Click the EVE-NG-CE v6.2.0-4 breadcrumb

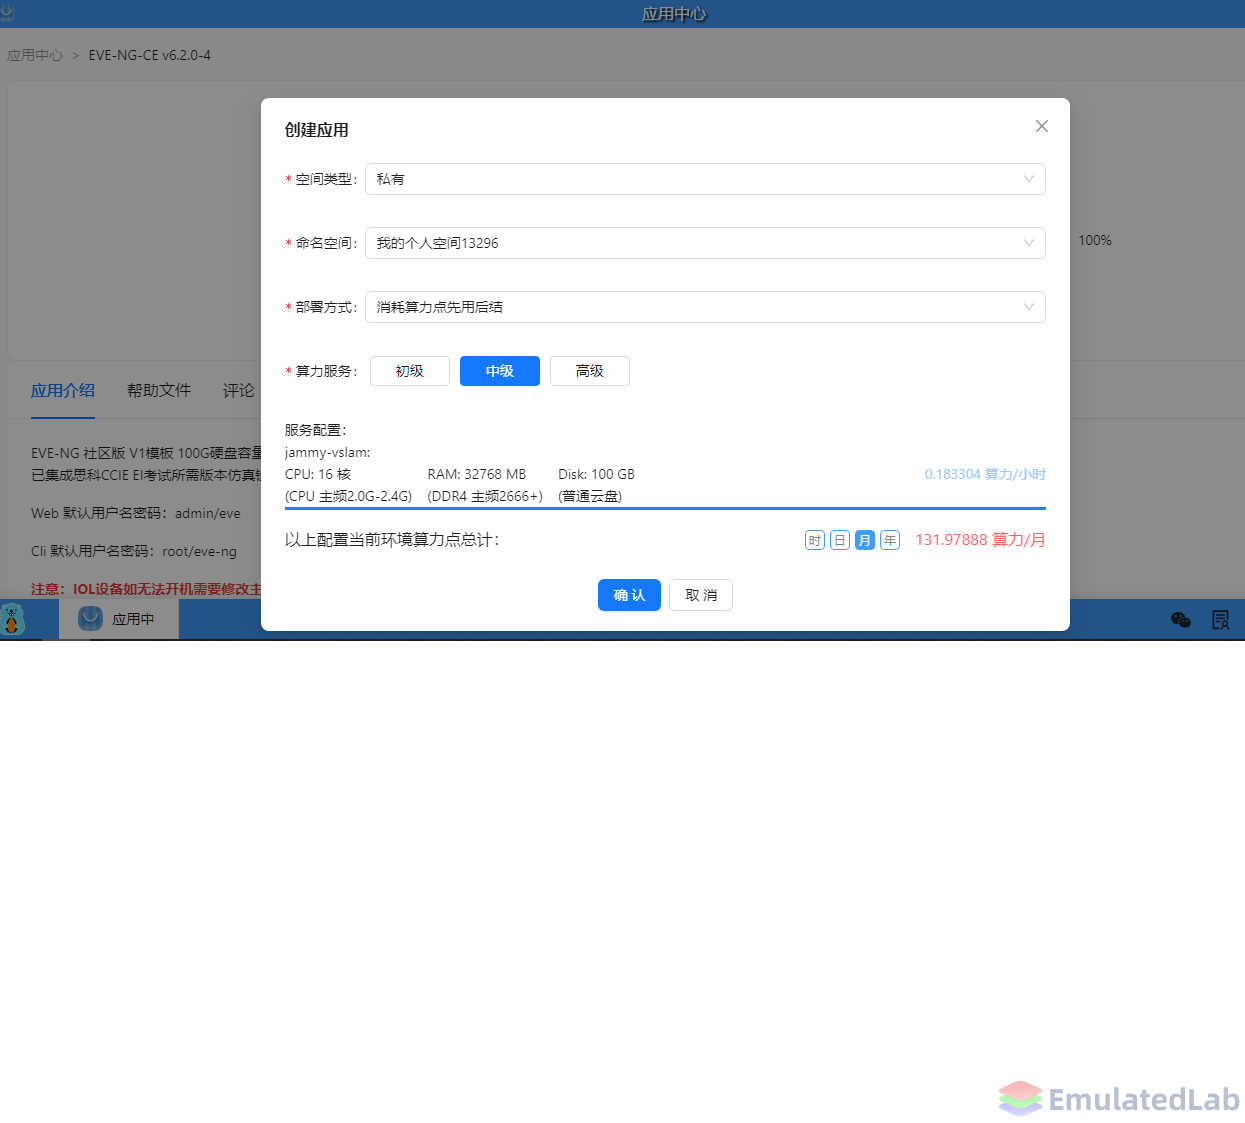pos(150,56)
